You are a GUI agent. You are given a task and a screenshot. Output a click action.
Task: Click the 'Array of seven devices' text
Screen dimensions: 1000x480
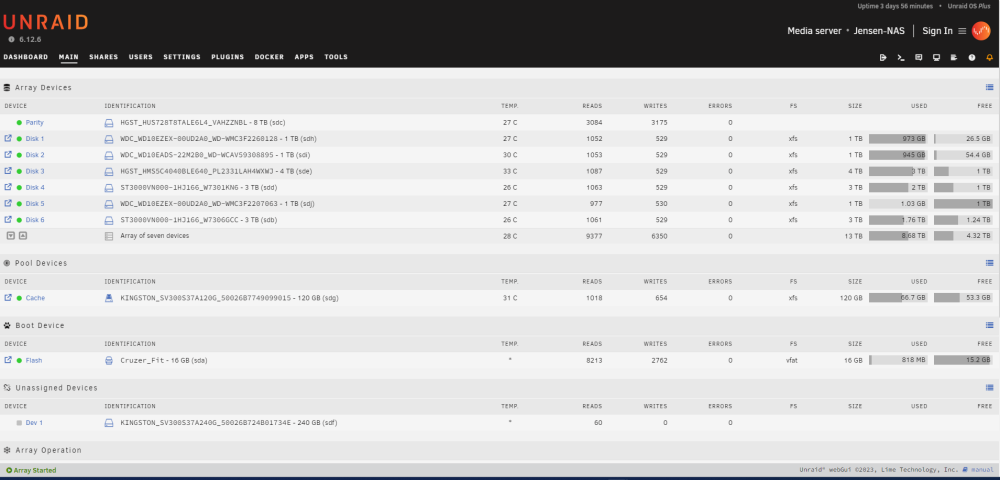(155, 236)
